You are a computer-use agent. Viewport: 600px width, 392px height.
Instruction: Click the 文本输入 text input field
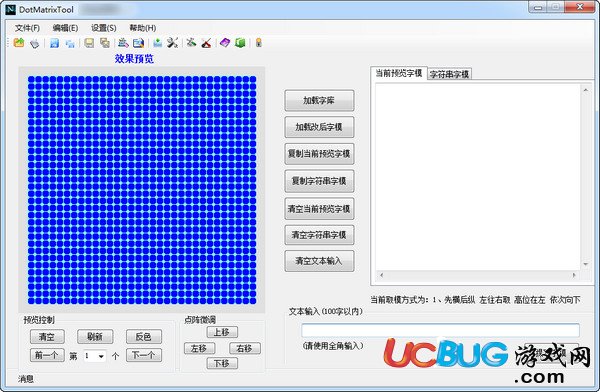pos(440,330)
